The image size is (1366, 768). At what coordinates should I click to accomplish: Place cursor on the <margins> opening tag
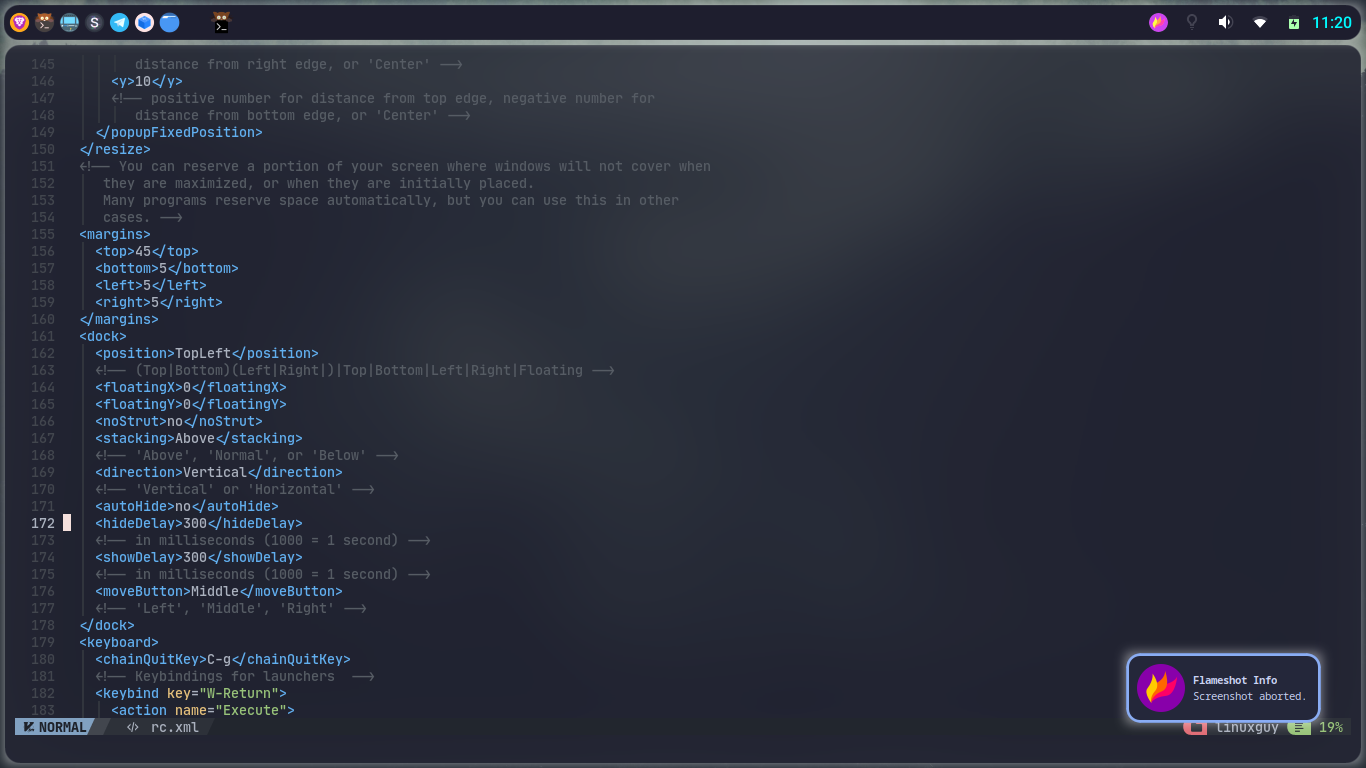click(x=115, y=235)
